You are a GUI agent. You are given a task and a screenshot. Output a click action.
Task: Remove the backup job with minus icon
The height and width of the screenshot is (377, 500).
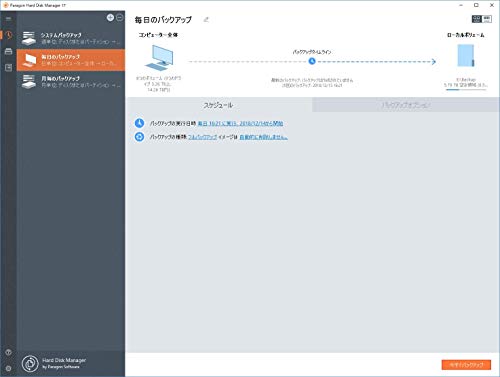point(120,18)
